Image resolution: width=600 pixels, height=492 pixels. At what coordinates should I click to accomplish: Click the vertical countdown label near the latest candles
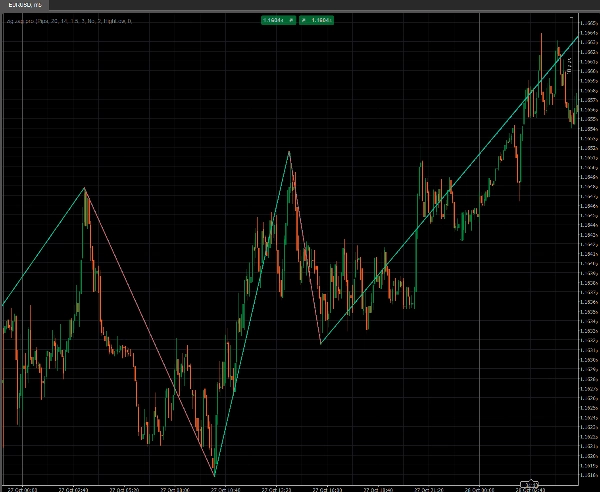(569, 66)
